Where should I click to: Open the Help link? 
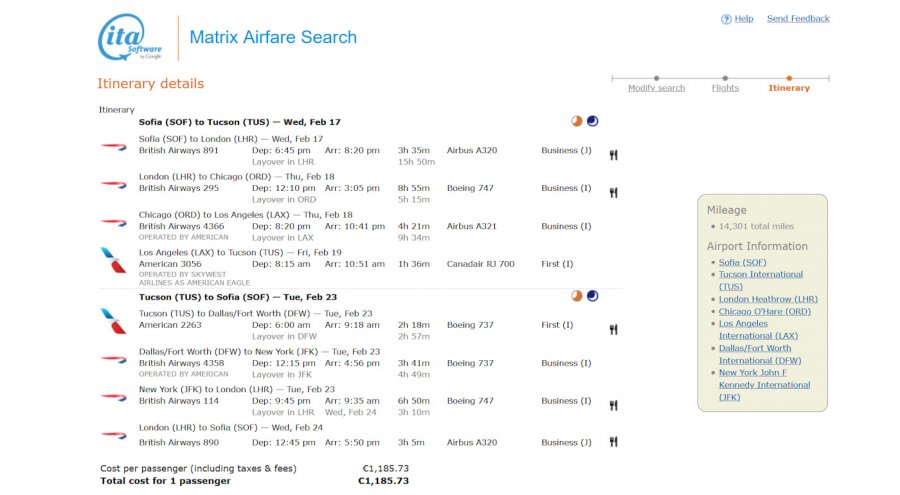click(743, 19)
